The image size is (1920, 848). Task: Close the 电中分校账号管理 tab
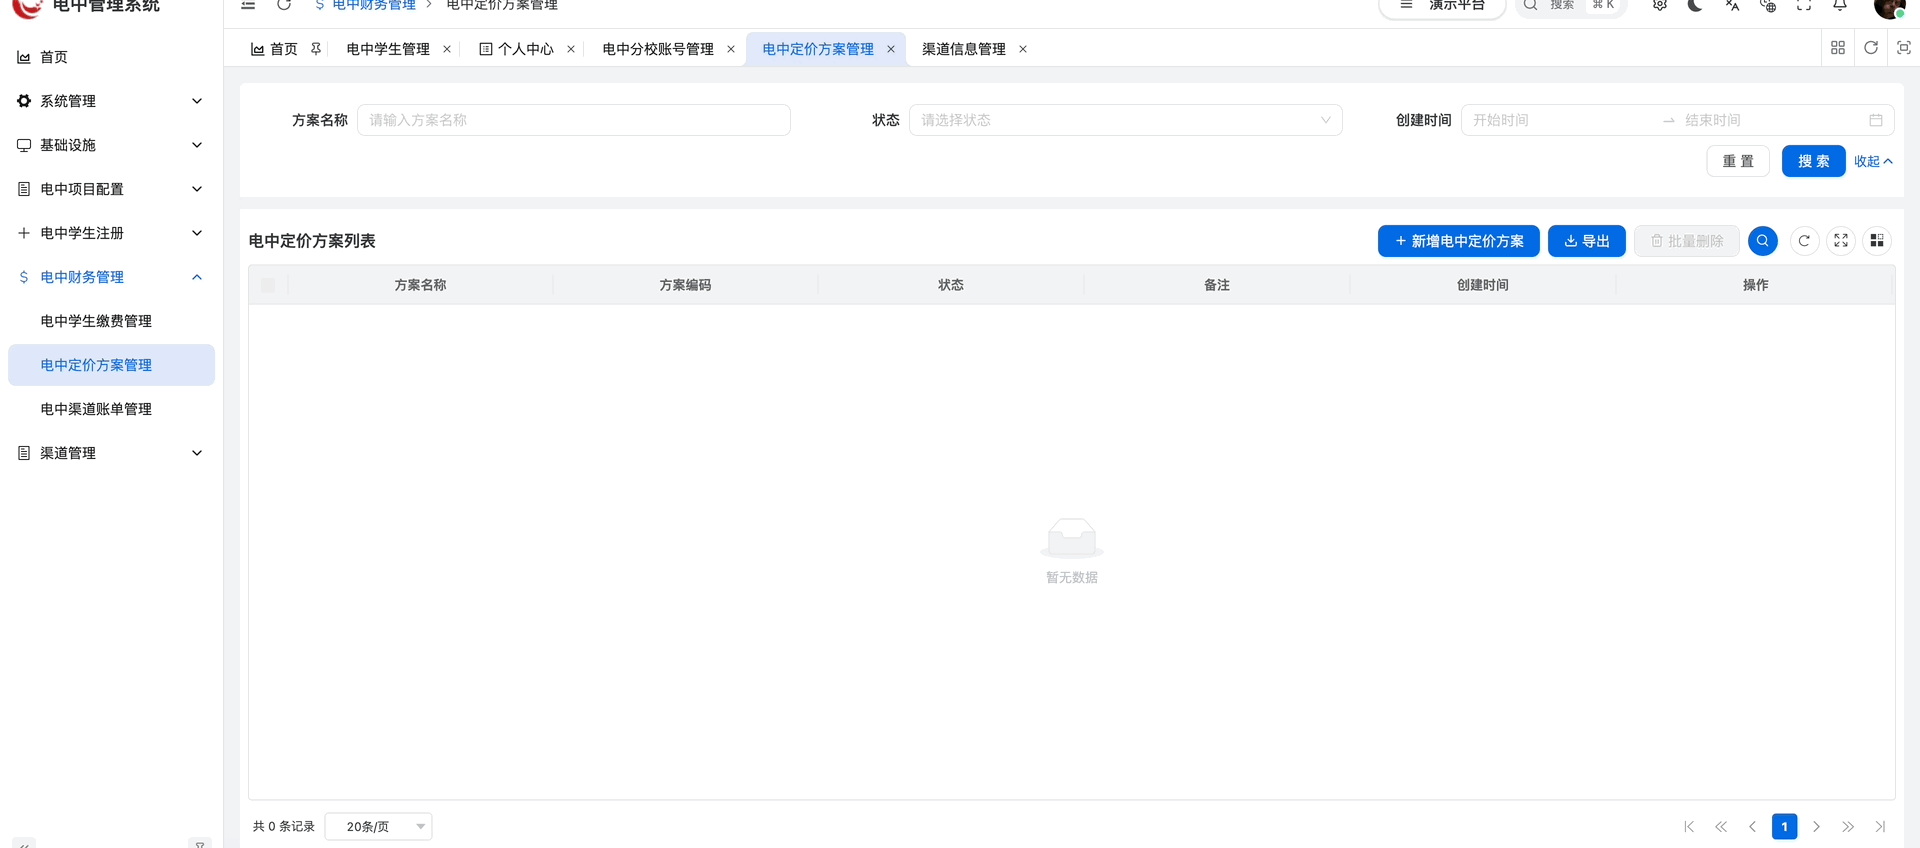pyautogui.click(x=731, y=49)
